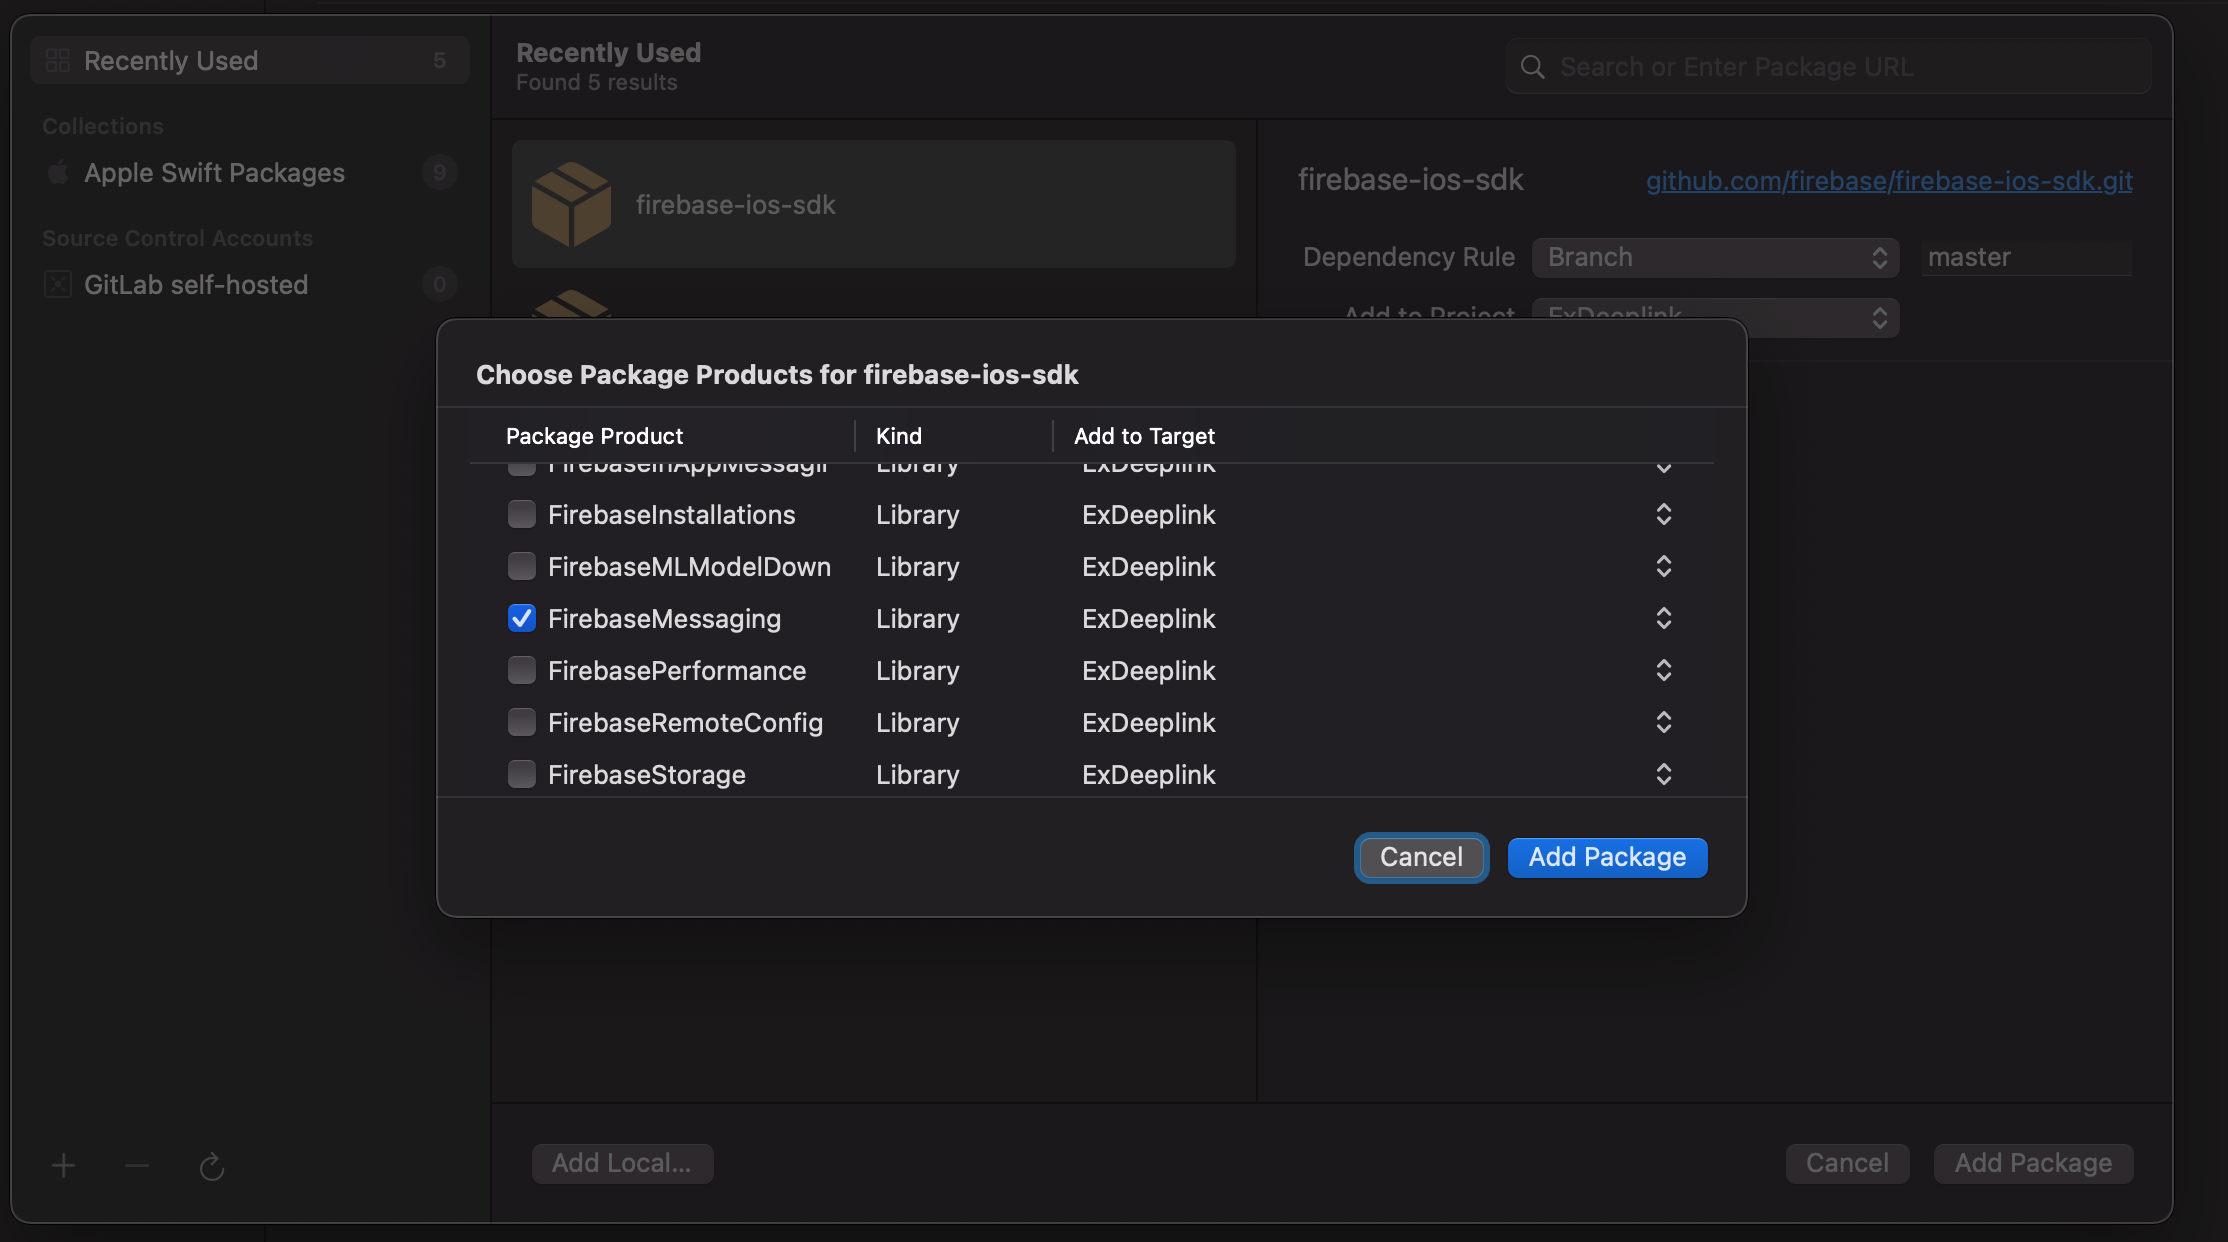Select the Recently Used sidebar item

click(171, 61)
